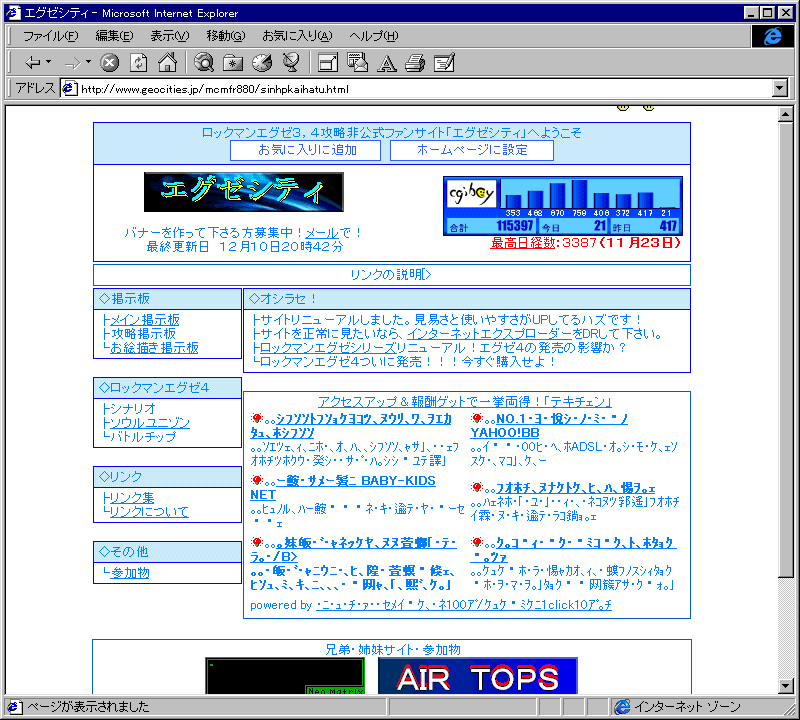This screenshot has height=720, width=800.
Task: Click the シナリオ text entry
Action: coord(133,409)
